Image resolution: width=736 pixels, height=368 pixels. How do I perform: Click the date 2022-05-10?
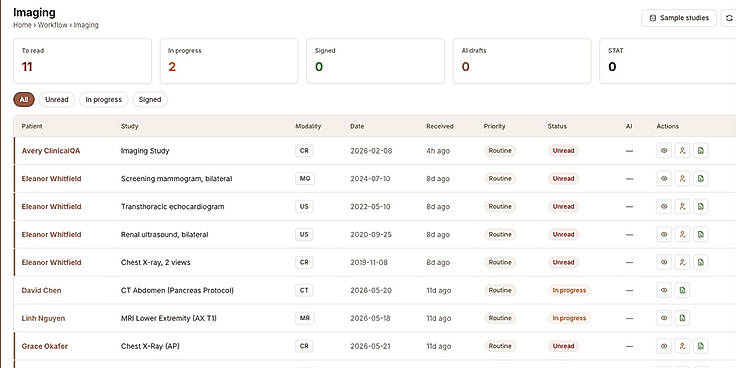[370, 207]
